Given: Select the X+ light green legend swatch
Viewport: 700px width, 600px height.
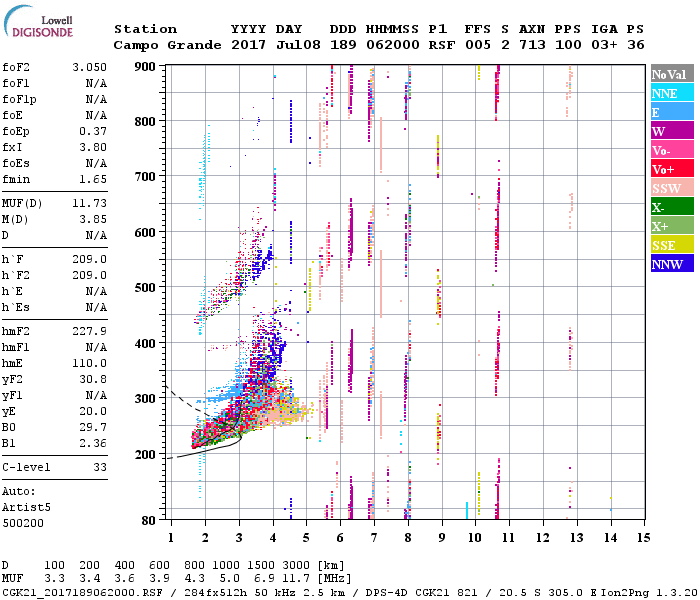Looking at the screenshot, I should click(x=672, y=226).
